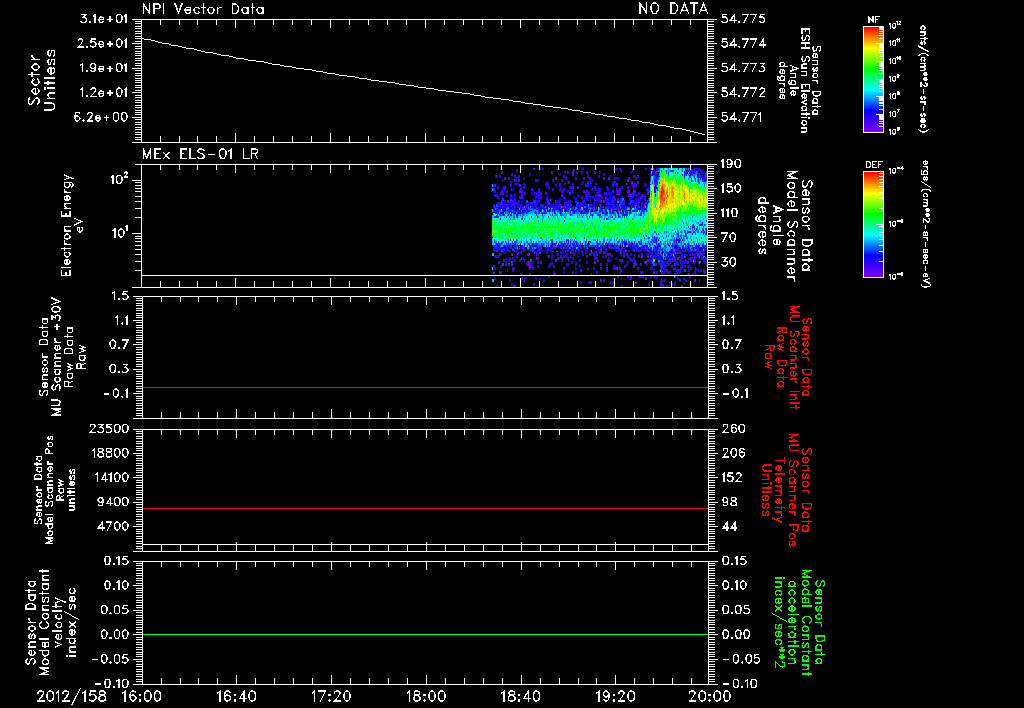Click the "54.775" Sun elevation tick
This screenshot has height=708, width=1024.
tap(743, 18)
